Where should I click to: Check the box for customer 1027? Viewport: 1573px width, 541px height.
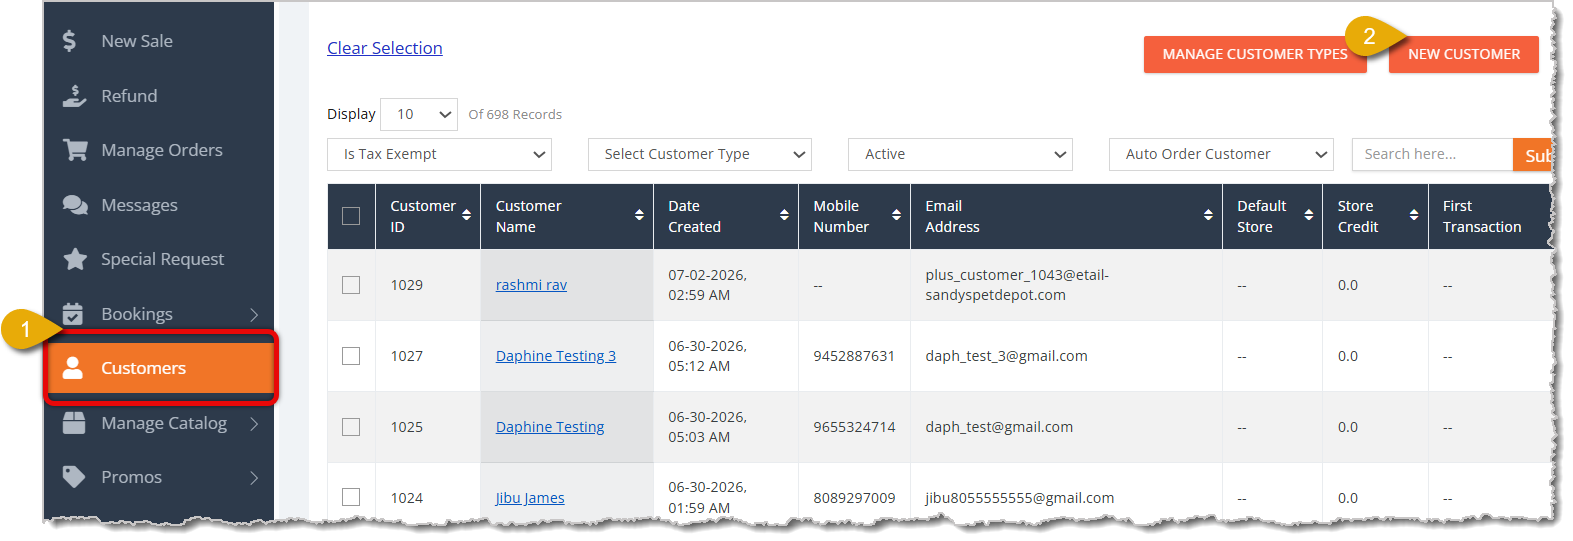click(351, 356)
